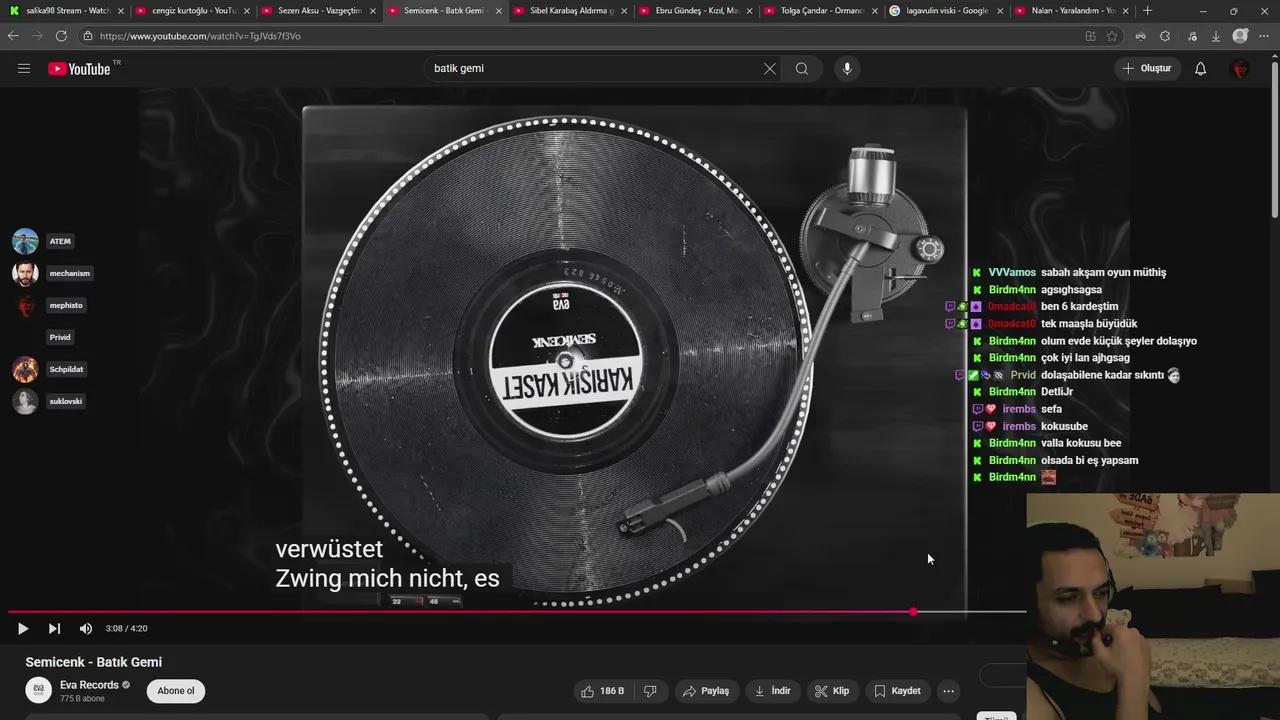The image size is (1280, 720).
Task: Switch to Ebru Gündeş Kızıl tab
Action: (694, 11)
